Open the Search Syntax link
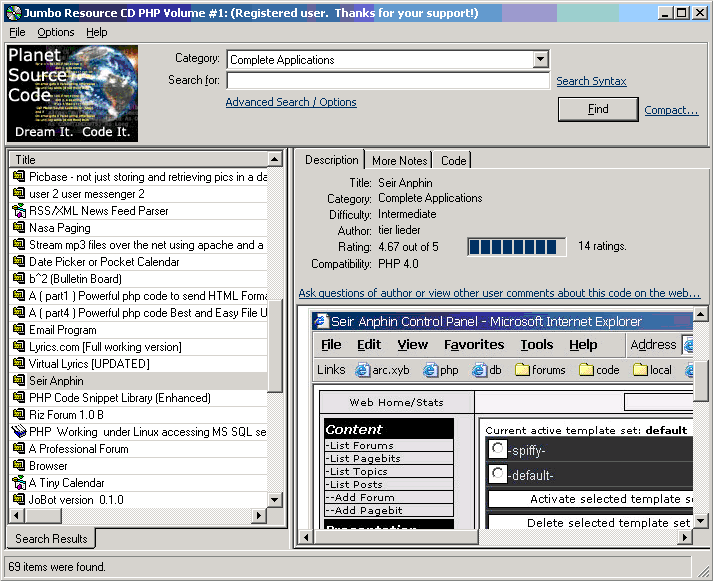713x581 pixels. pos(591,81)
